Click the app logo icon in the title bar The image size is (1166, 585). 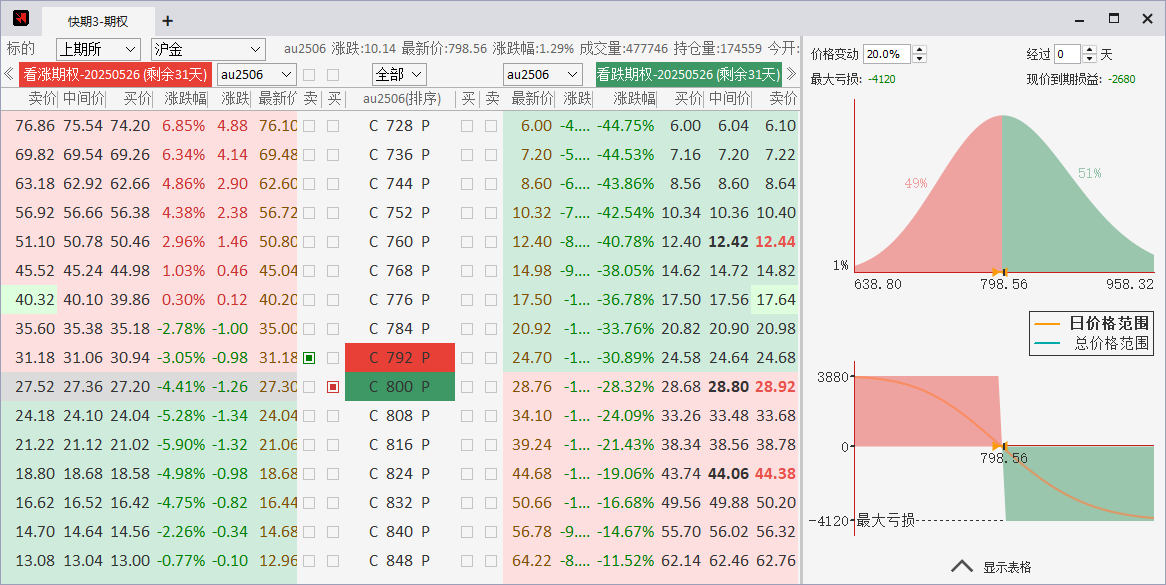pyautogui.click(x=21, y=19)
